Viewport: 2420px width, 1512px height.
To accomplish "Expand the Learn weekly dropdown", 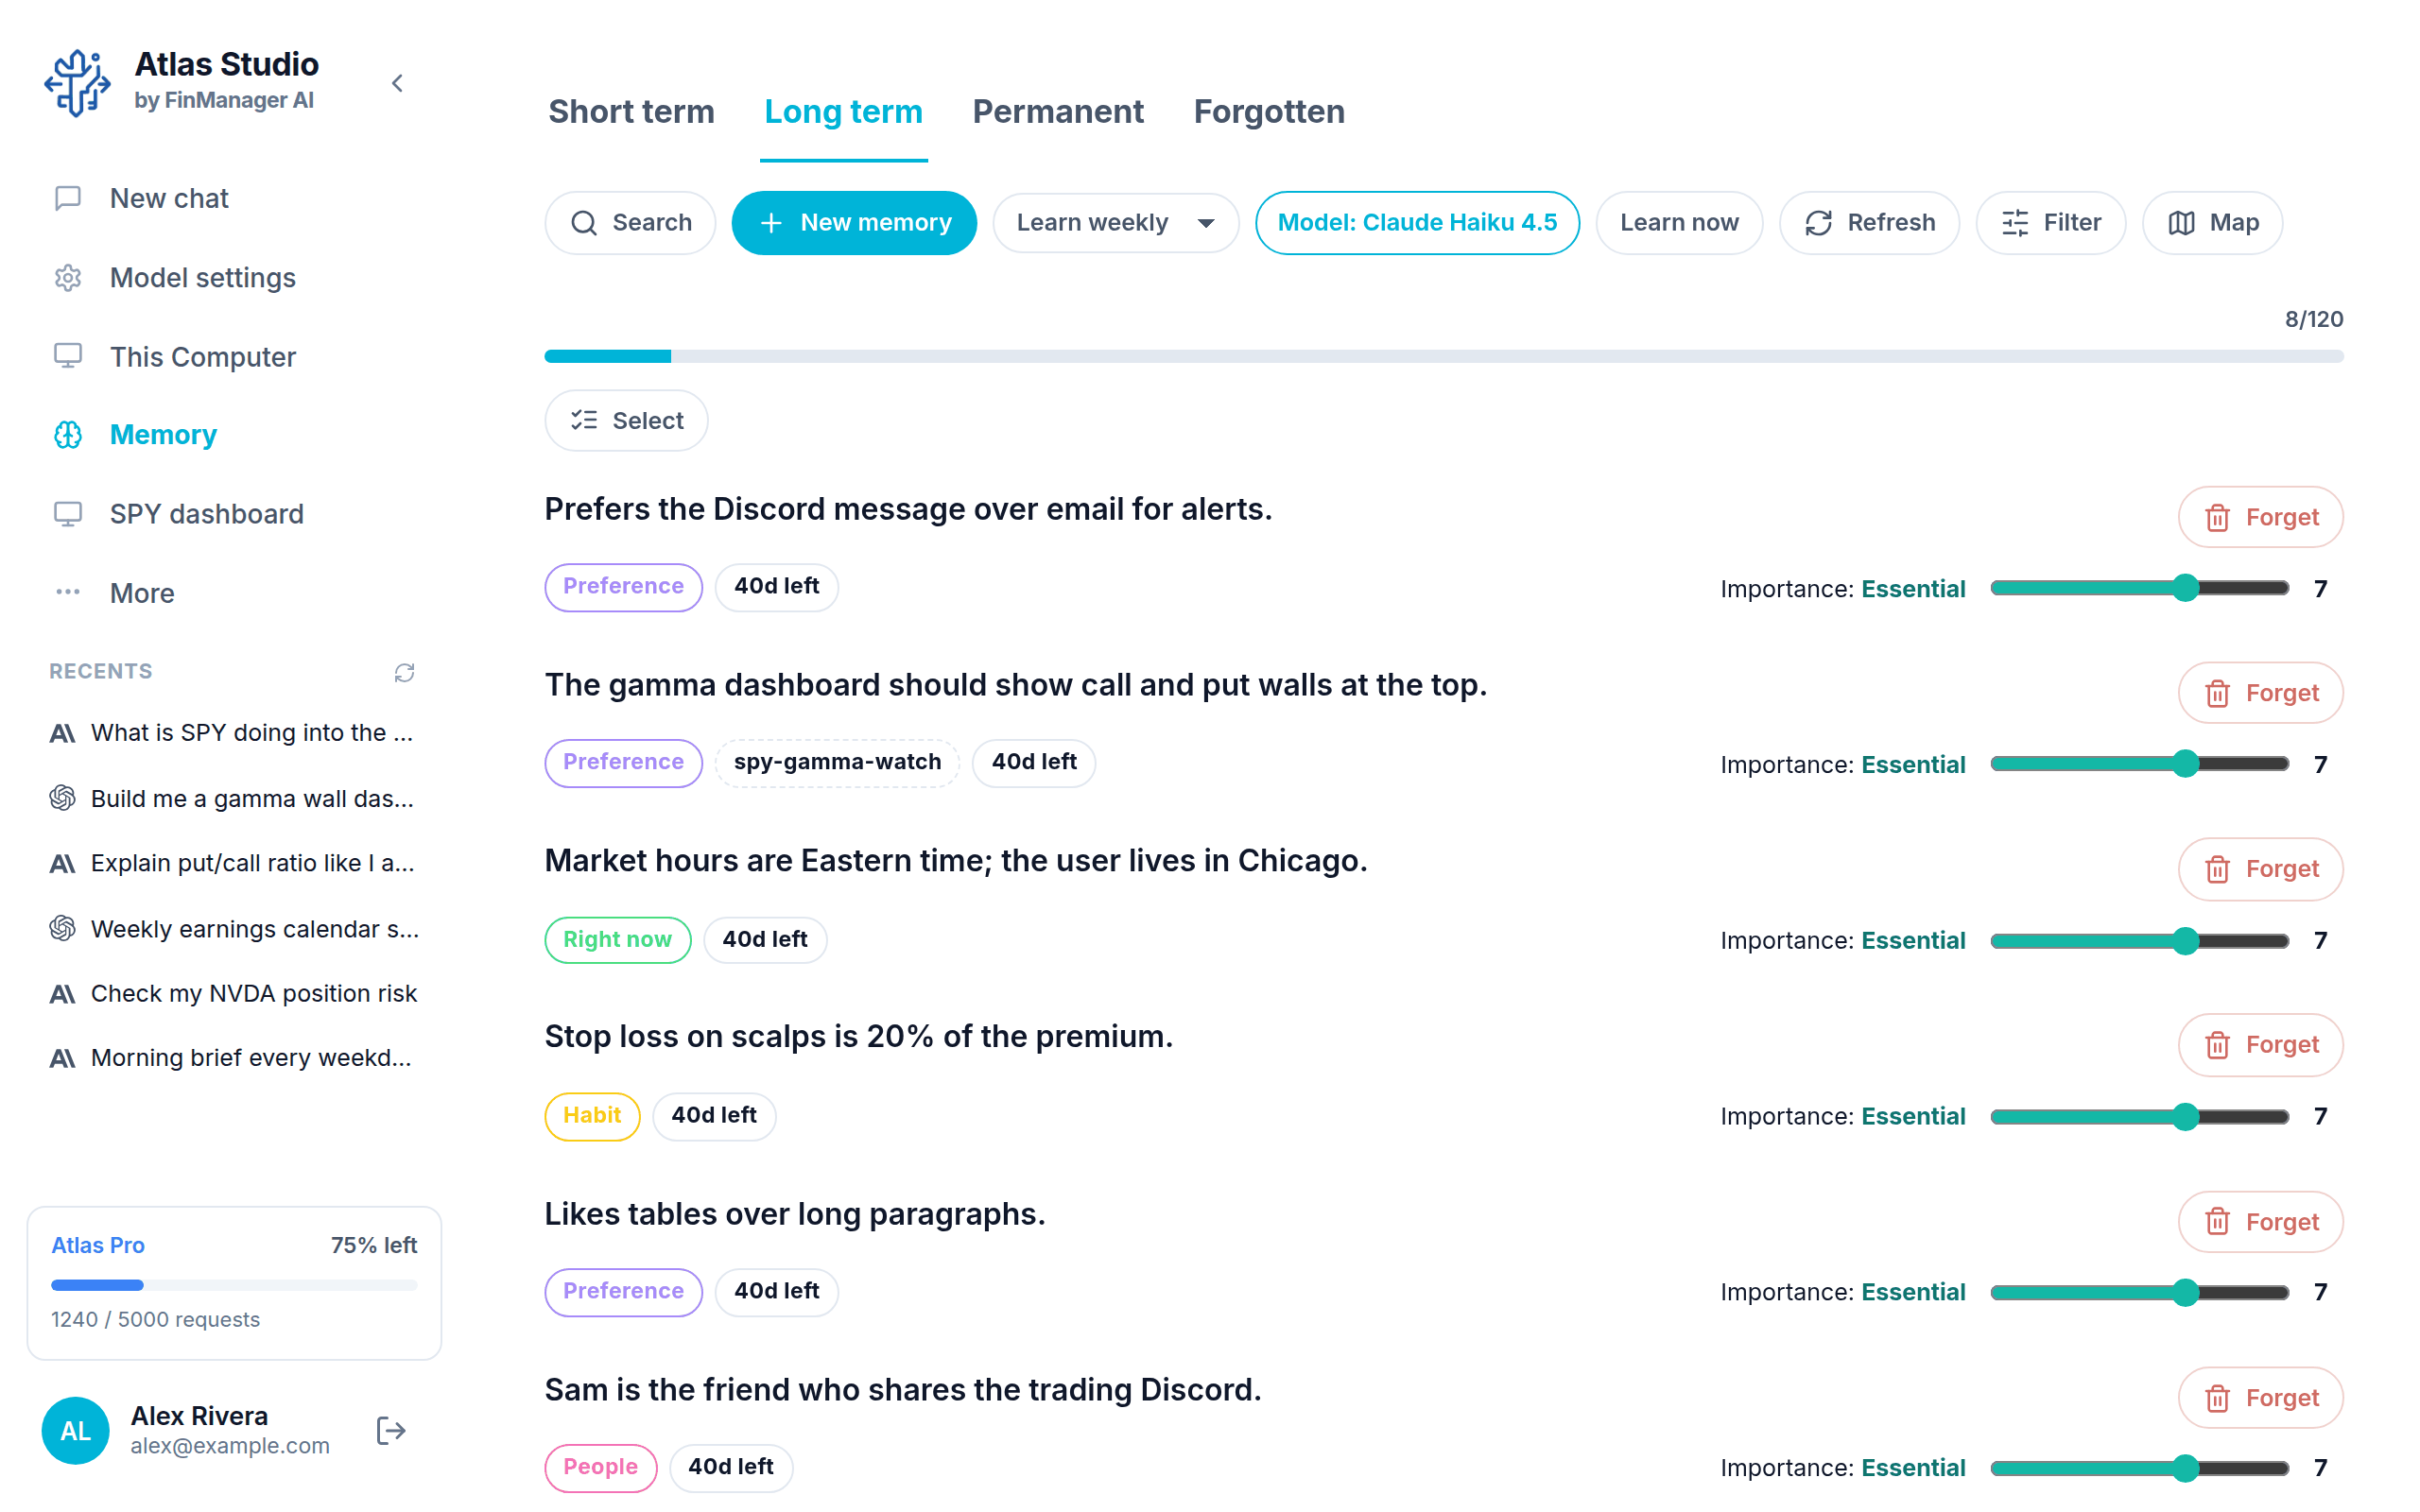I will pos(1115,223).
